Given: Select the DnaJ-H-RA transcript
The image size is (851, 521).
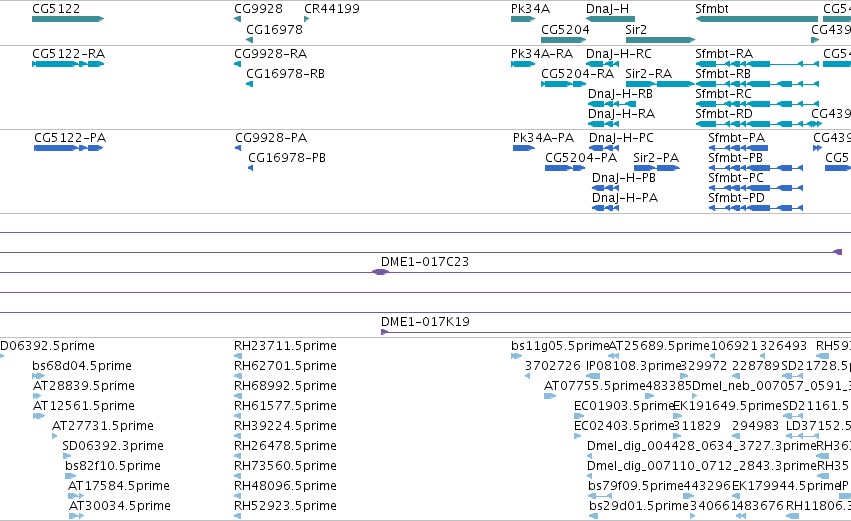Looking at the screenshot, I should pos(604,124).
